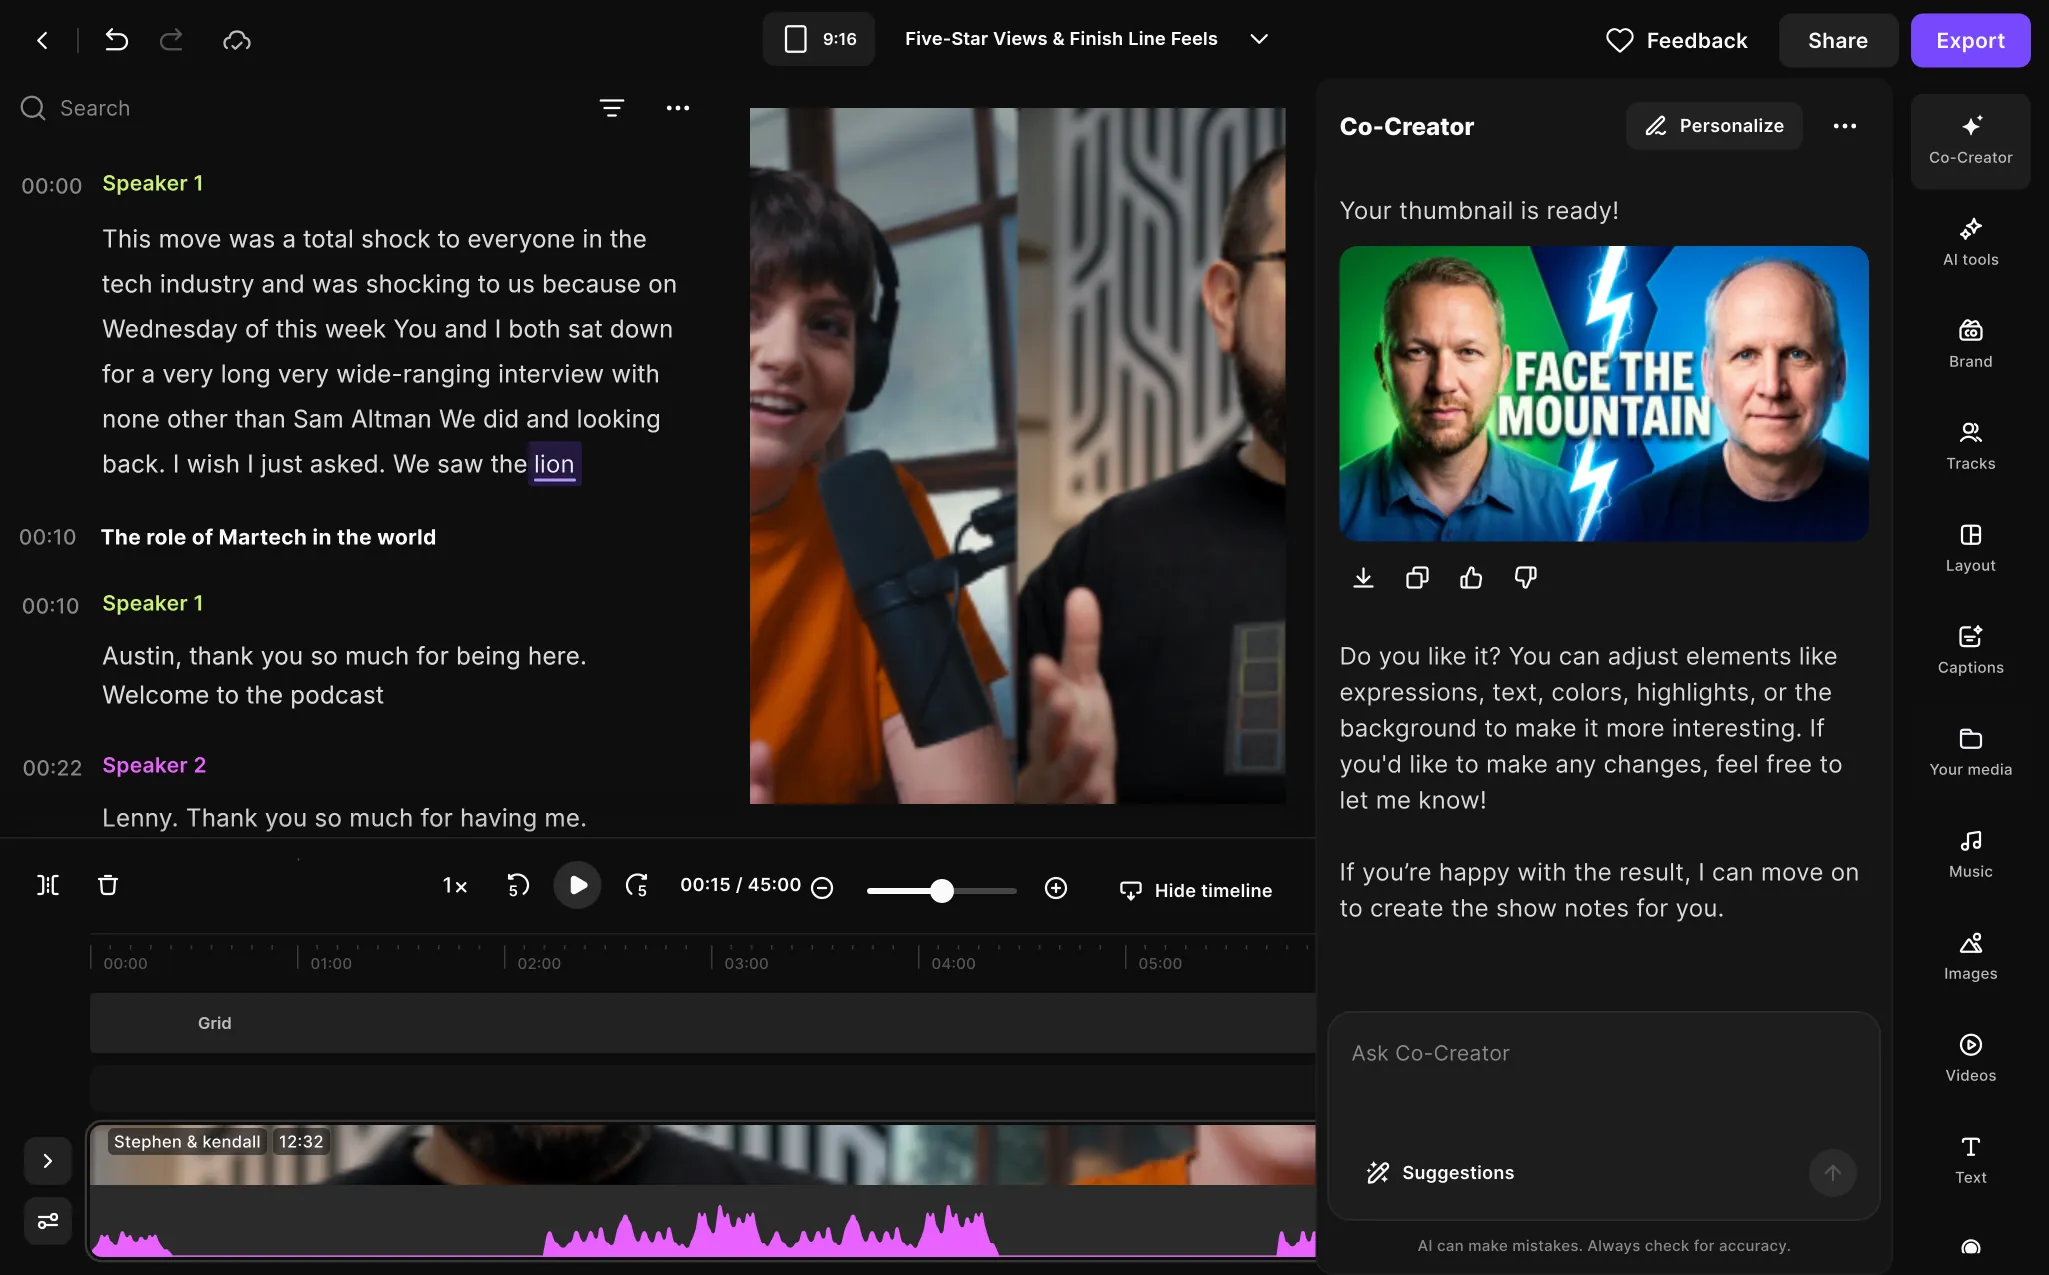Screen dimensions: 2049x1275
Task: Open Co-Creator panel more options
Action: [1845, 126]
